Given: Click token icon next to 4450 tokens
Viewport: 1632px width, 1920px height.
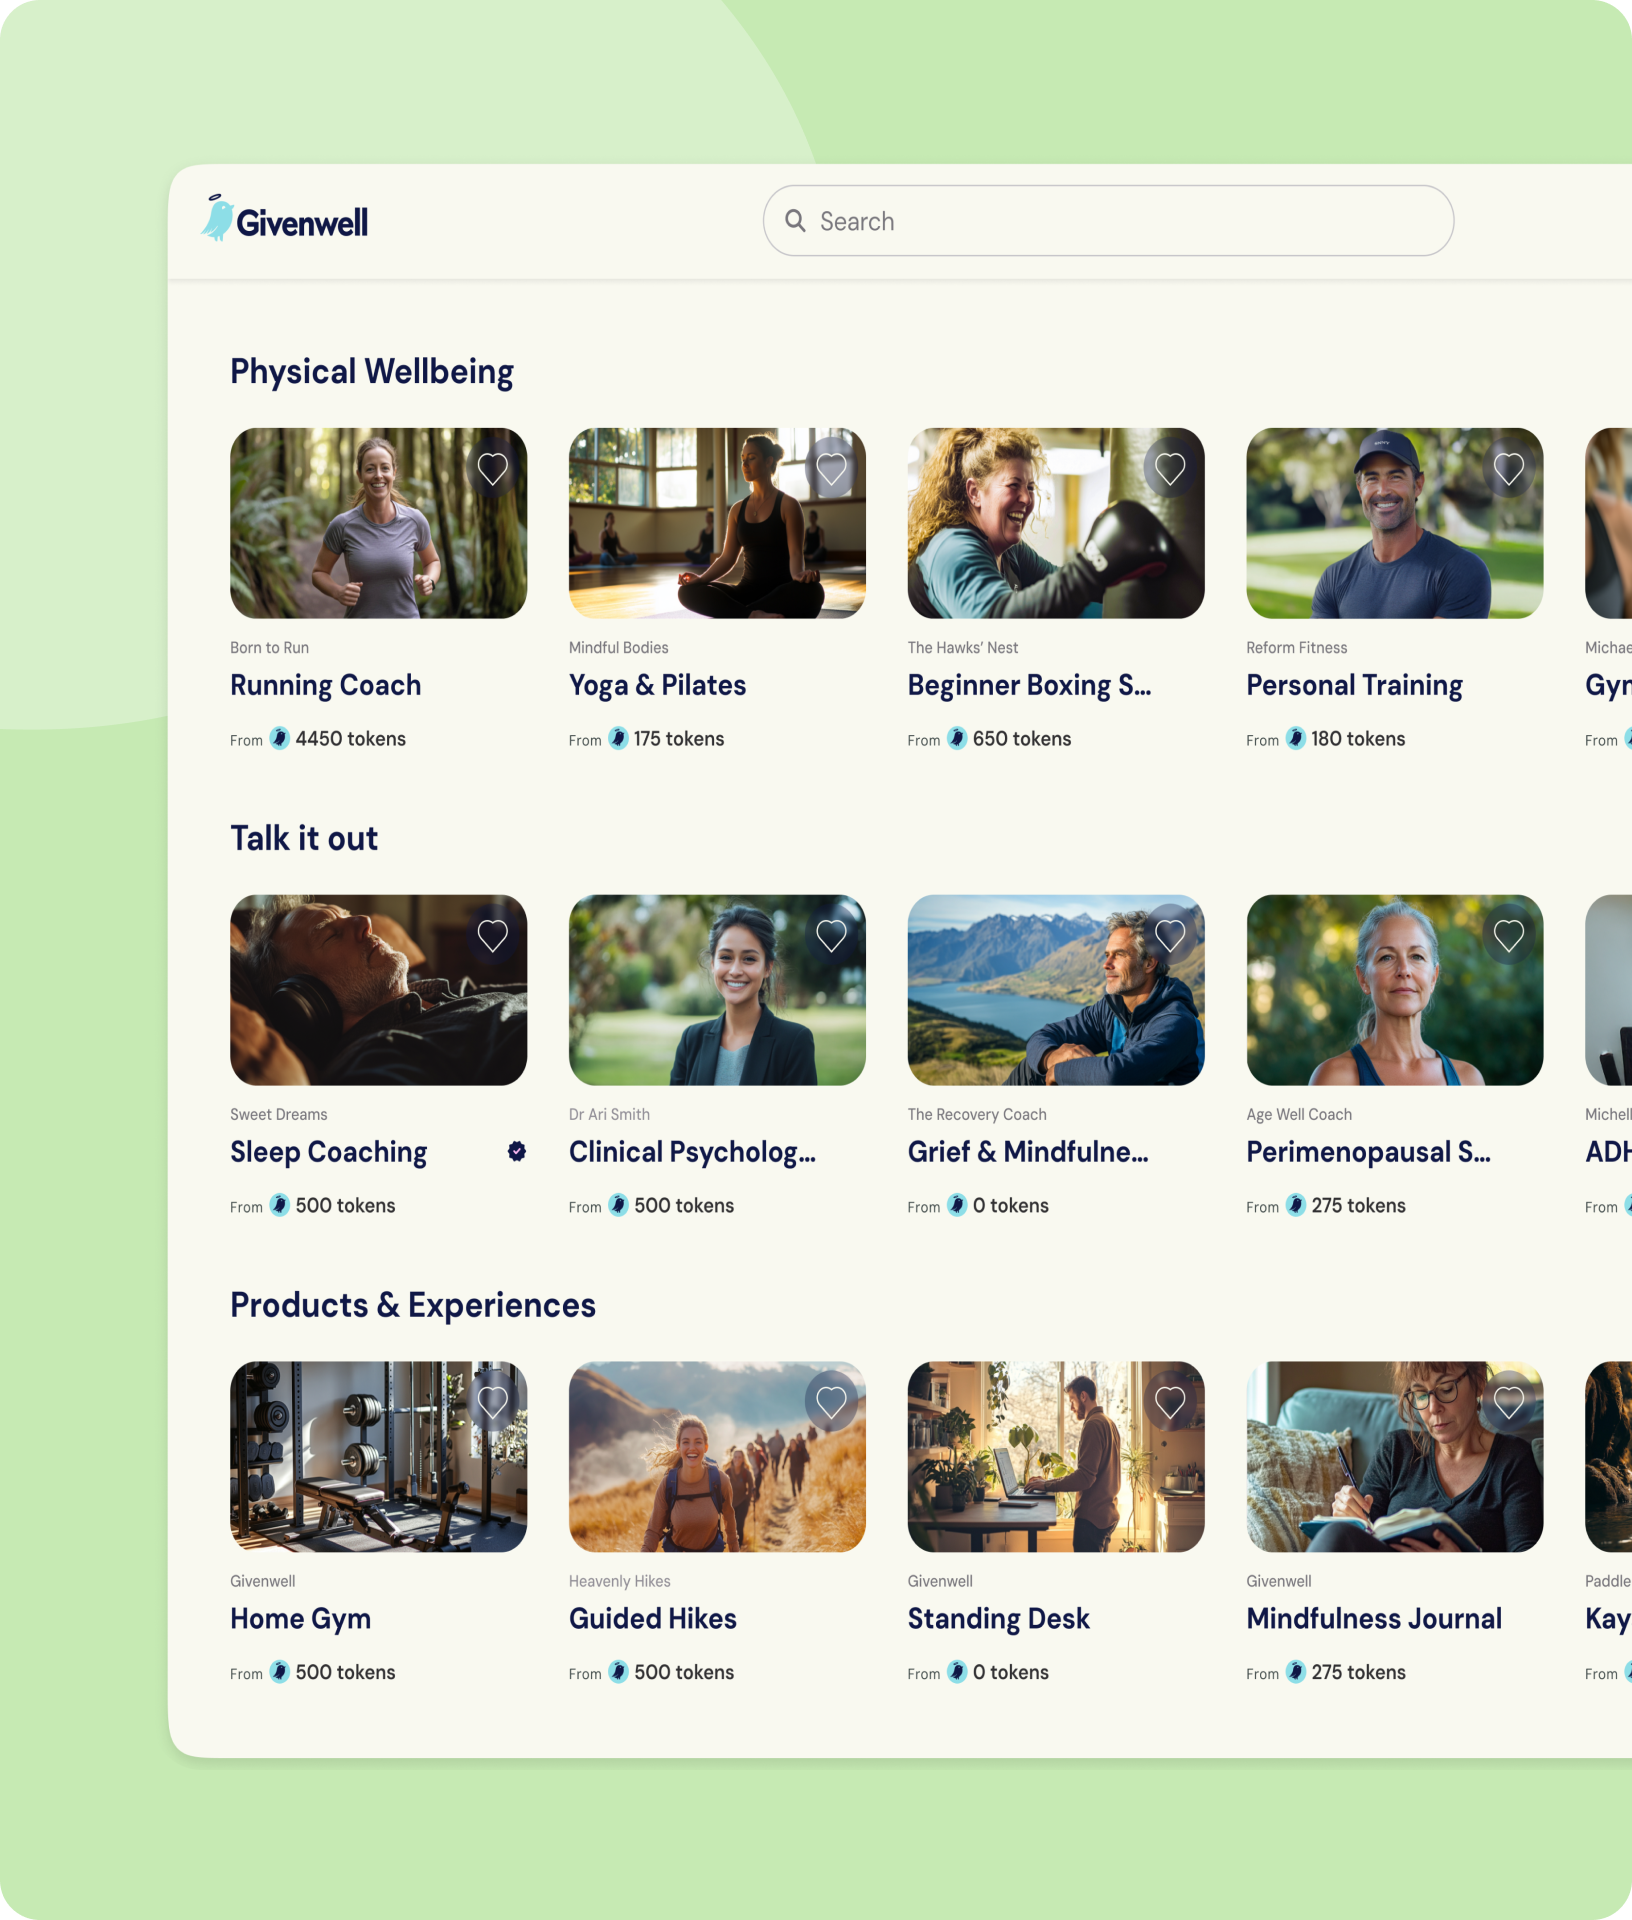Looking at the screenshot, I should 280,739.
